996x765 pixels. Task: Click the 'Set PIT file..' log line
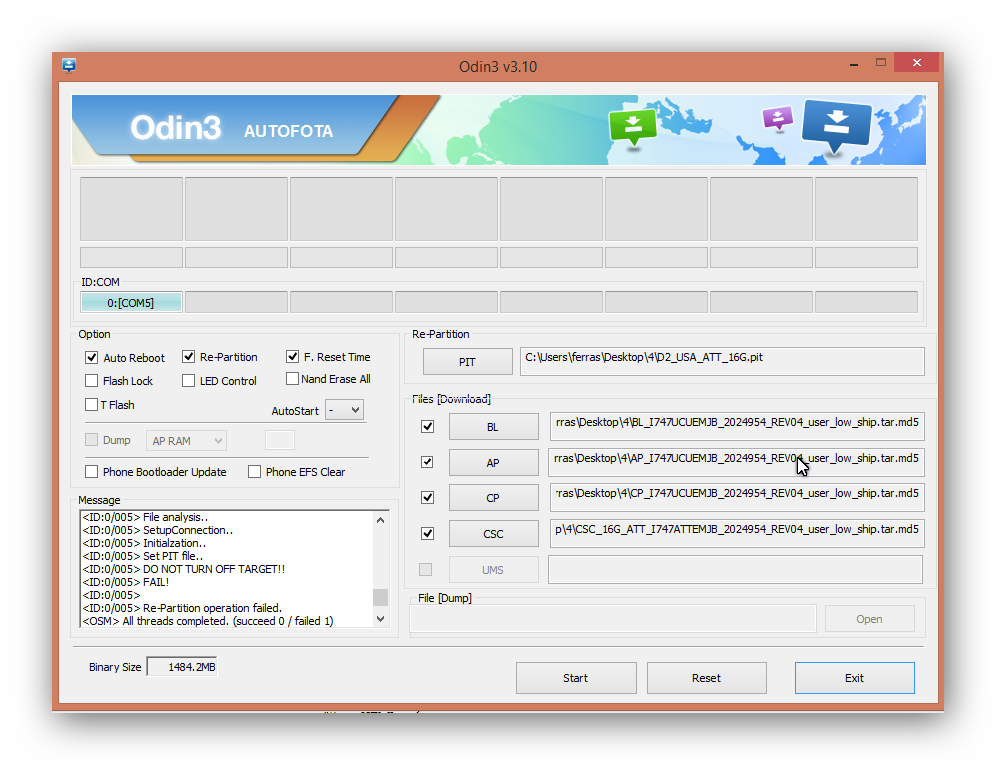[143, 556]
